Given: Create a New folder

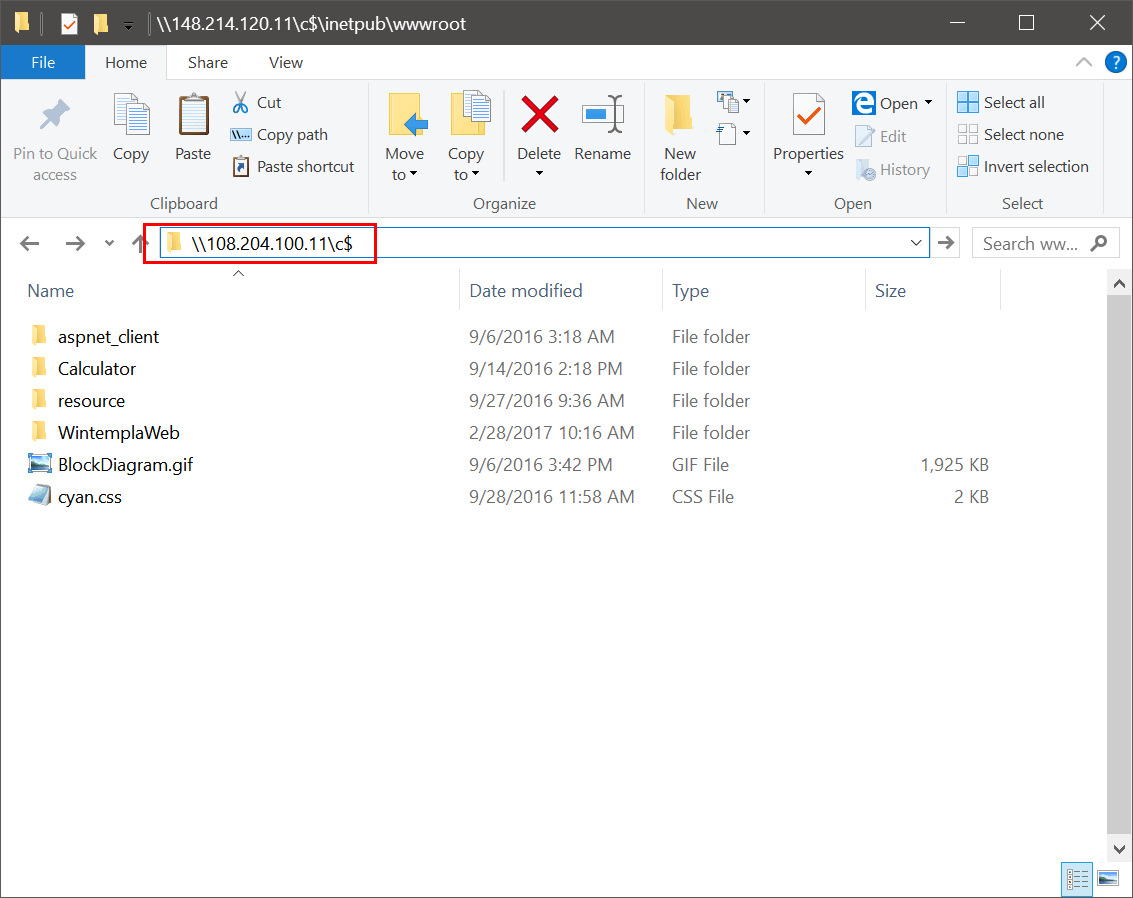Looking at the screenshot, I should tap(680, 137).
